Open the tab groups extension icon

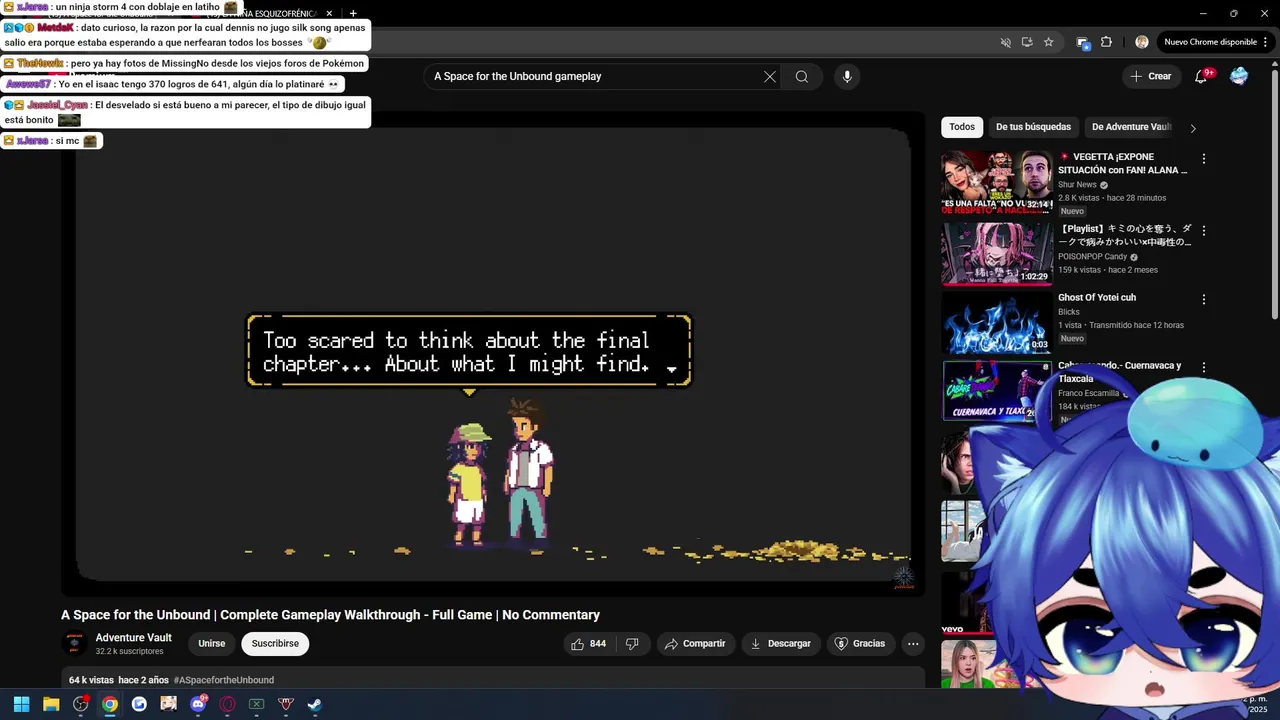[1082, 42]
